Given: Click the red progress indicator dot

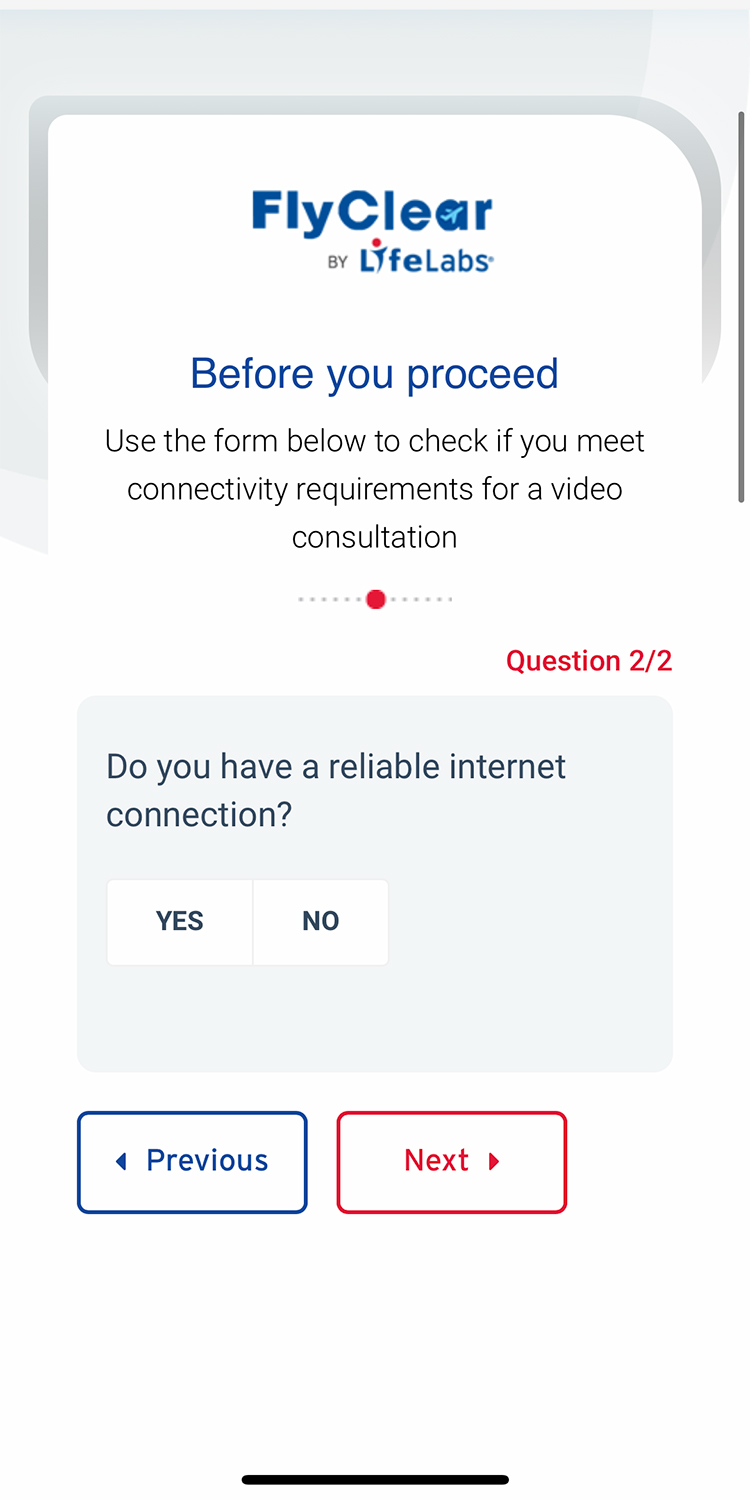Looking at the screenshot, I should point(376,599).
